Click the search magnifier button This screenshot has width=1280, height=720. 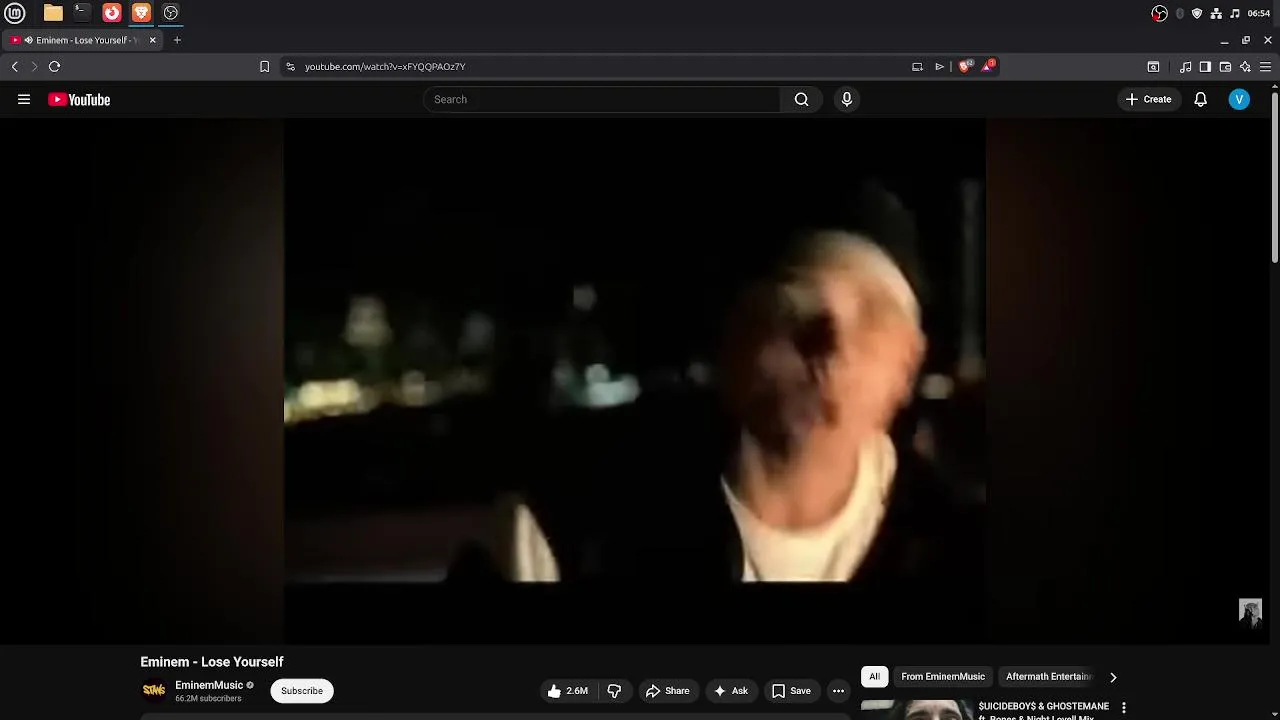(x=801, y=99)
